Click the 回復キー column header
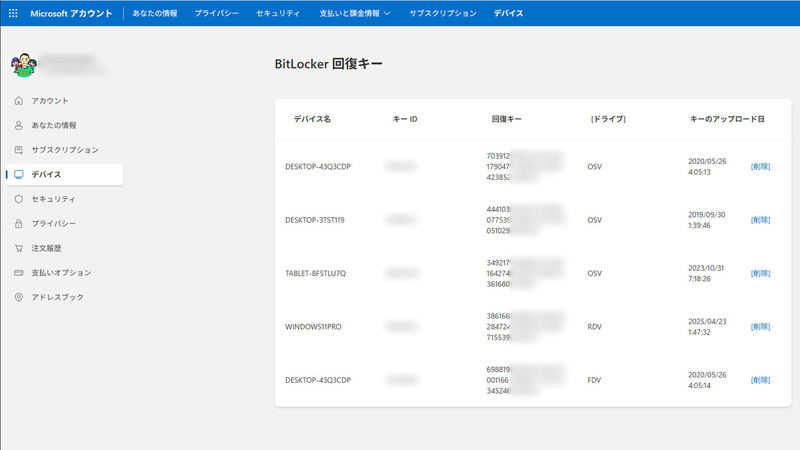Screen dimensions: 800x450 point(507,119)
